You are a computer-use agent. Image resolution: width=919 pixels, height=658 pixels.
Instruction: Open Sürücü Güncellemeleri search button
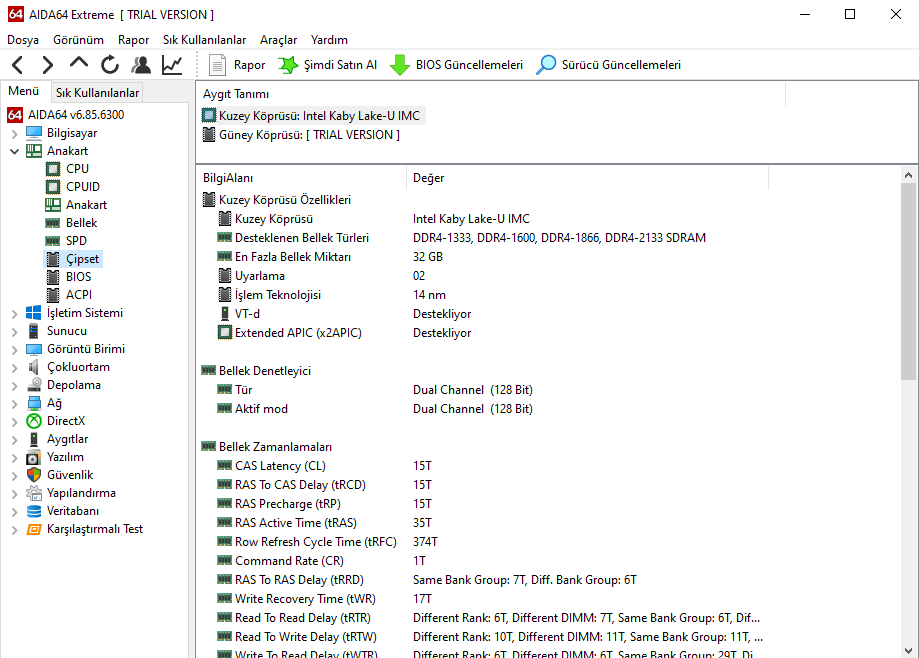coord(608,65)
